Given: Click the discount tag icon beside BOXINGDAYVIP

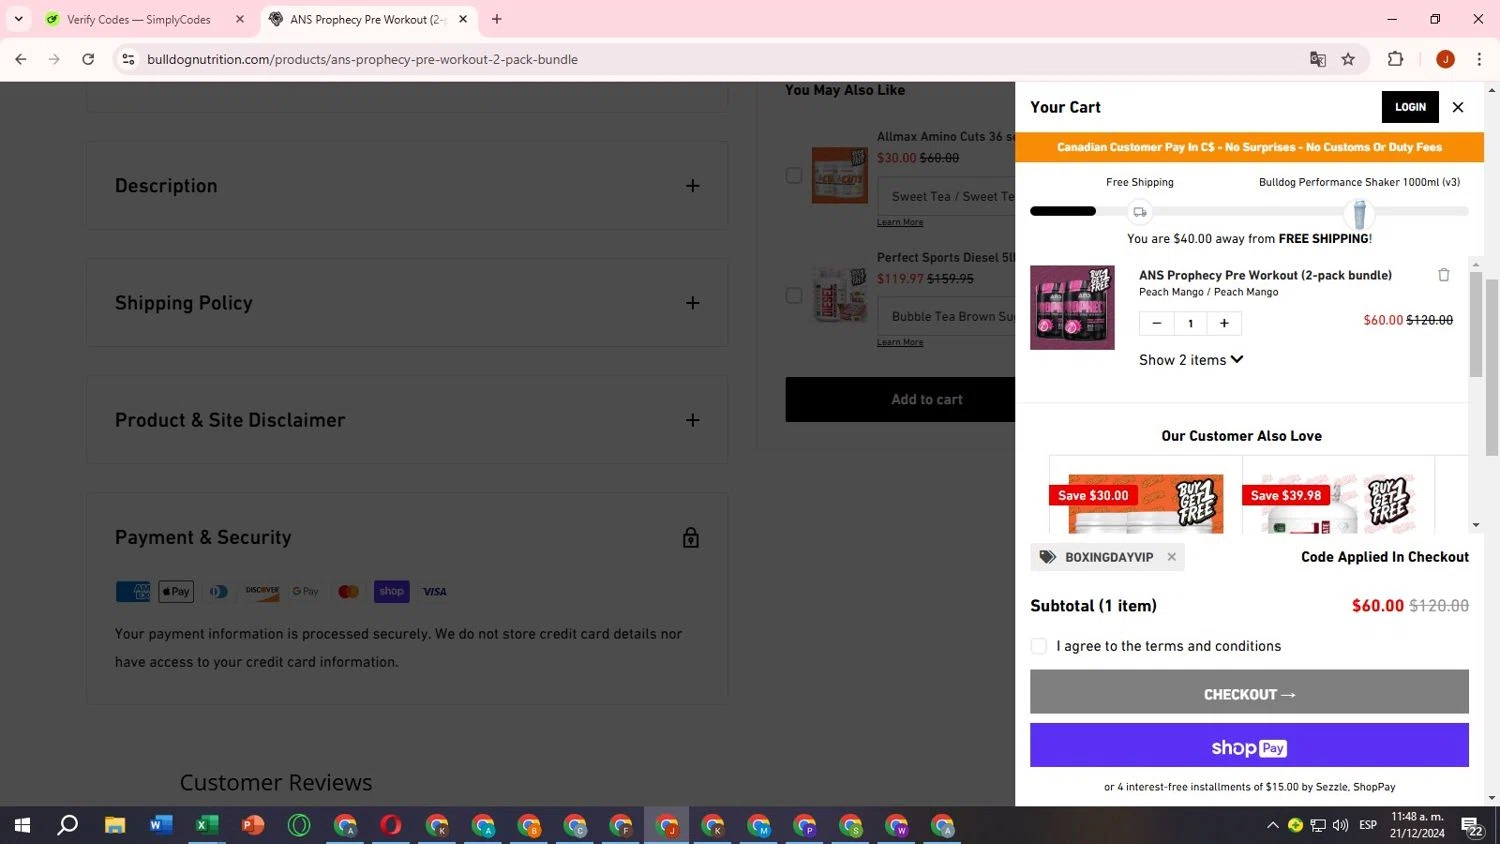Looking at the screenshot, I should [1048, 557].
